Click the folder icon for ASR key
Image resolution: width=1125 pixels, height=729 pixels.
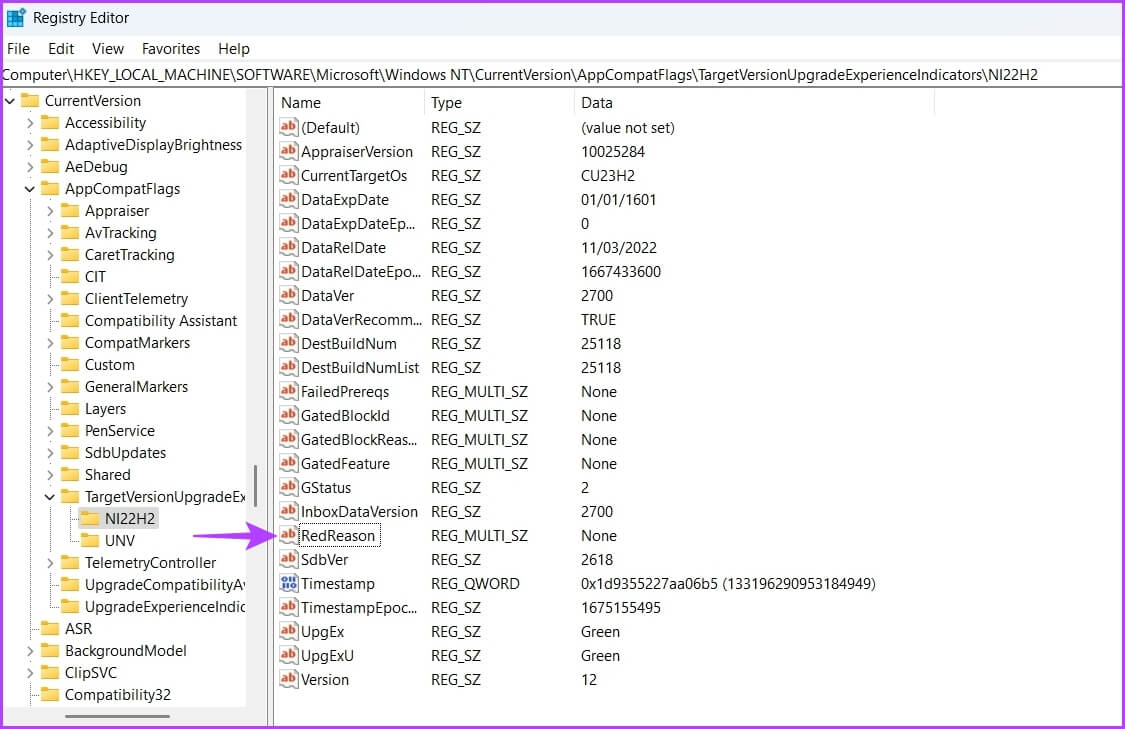point(50,629)
